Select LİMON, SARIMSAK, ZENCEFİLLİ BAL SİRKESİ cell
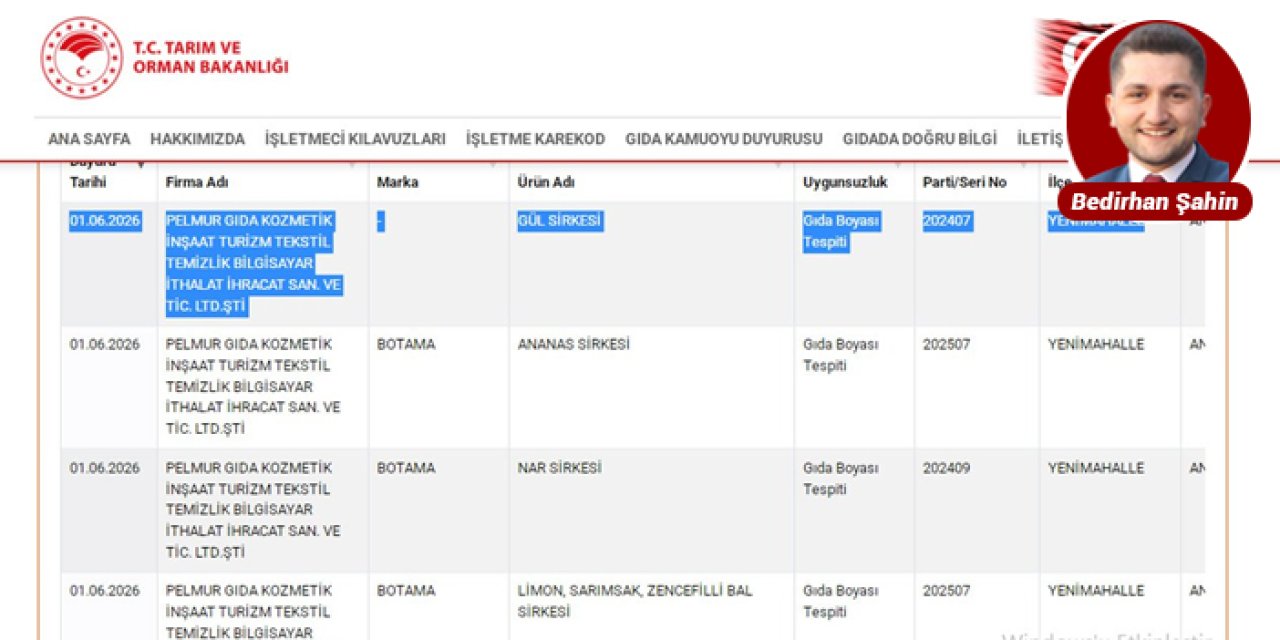This screenshot has width=1280, height=640. (x=634, y=601)
